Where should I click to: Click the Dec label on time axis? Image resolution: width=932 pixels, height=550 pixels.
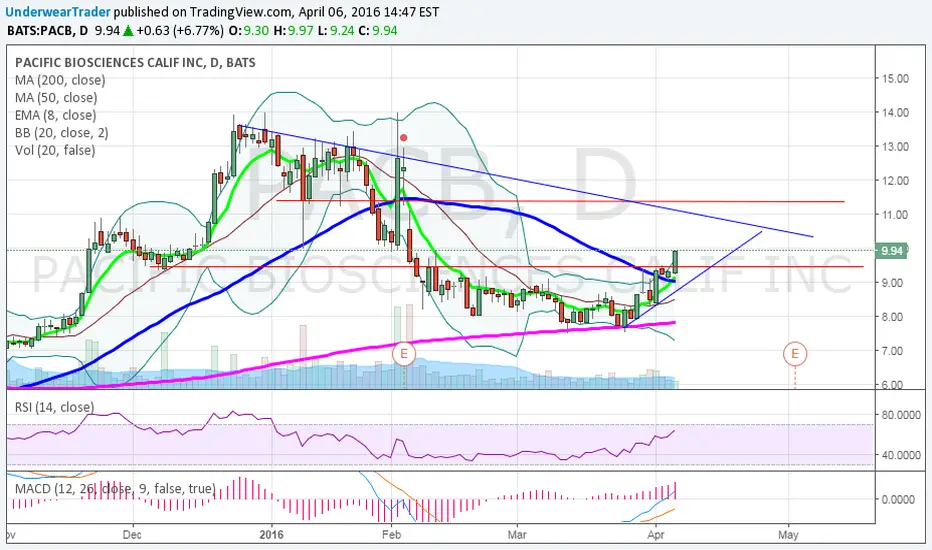point(132,535)
